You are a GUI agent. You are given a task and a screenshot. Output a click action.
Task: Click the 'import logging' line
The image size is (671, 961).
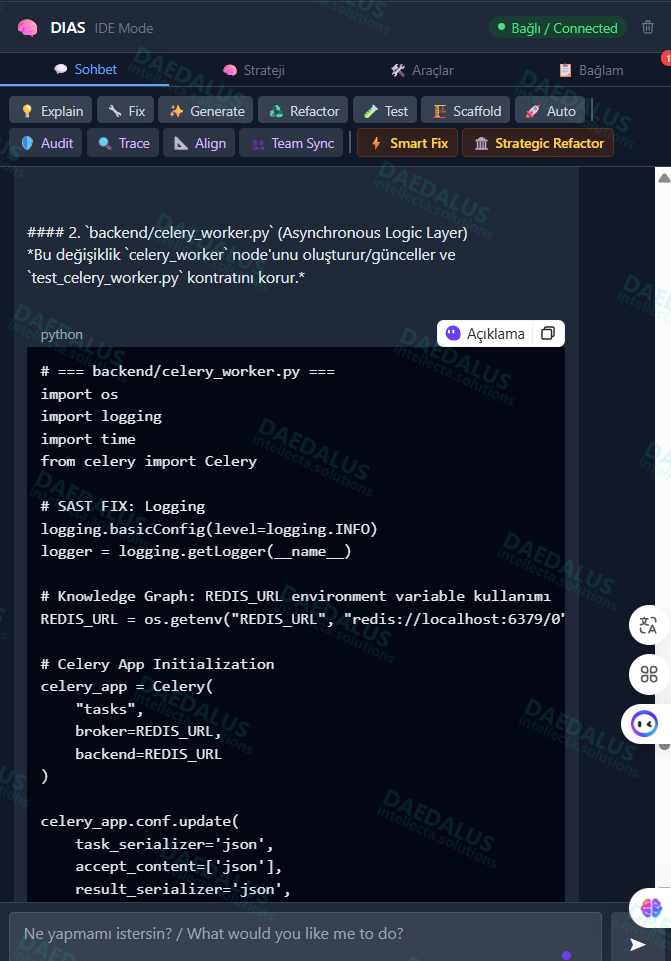click(x=101, y=416)
